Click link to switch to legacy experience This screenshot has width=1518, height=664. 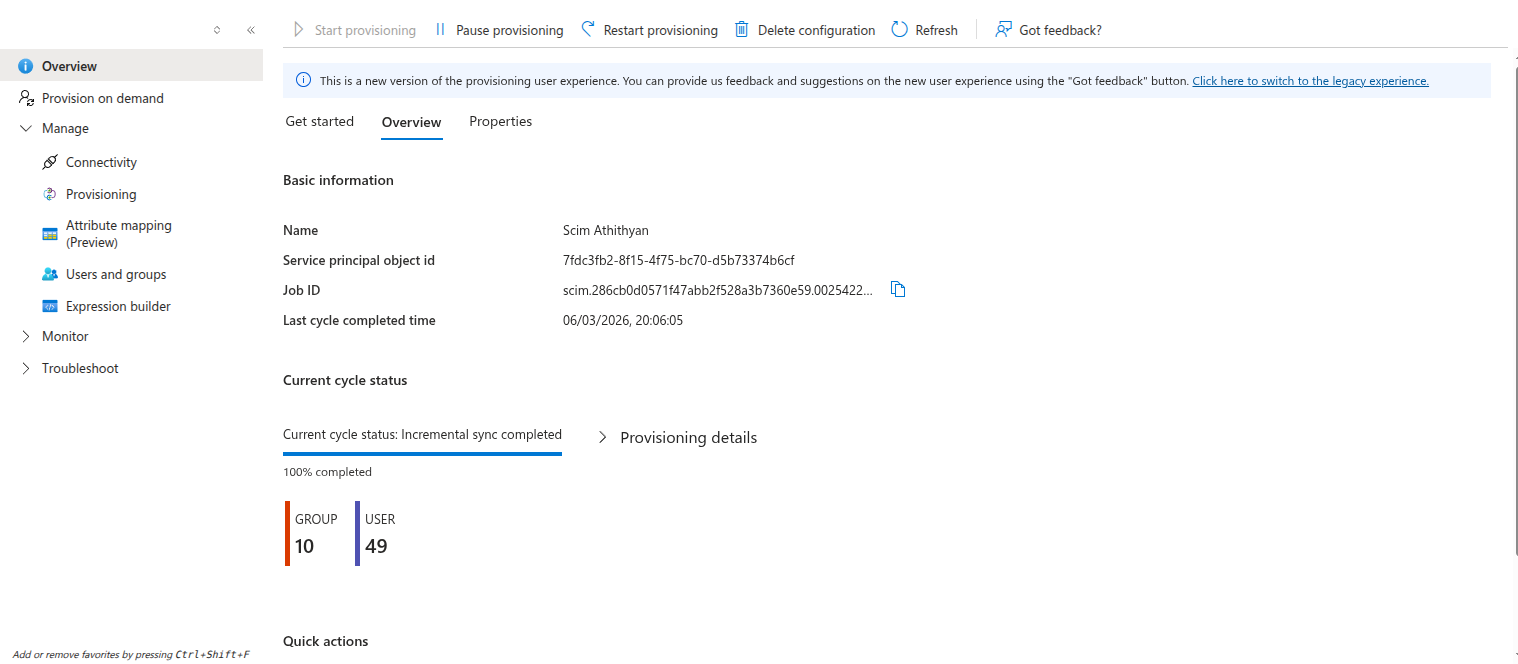[x=1310, y=81]
